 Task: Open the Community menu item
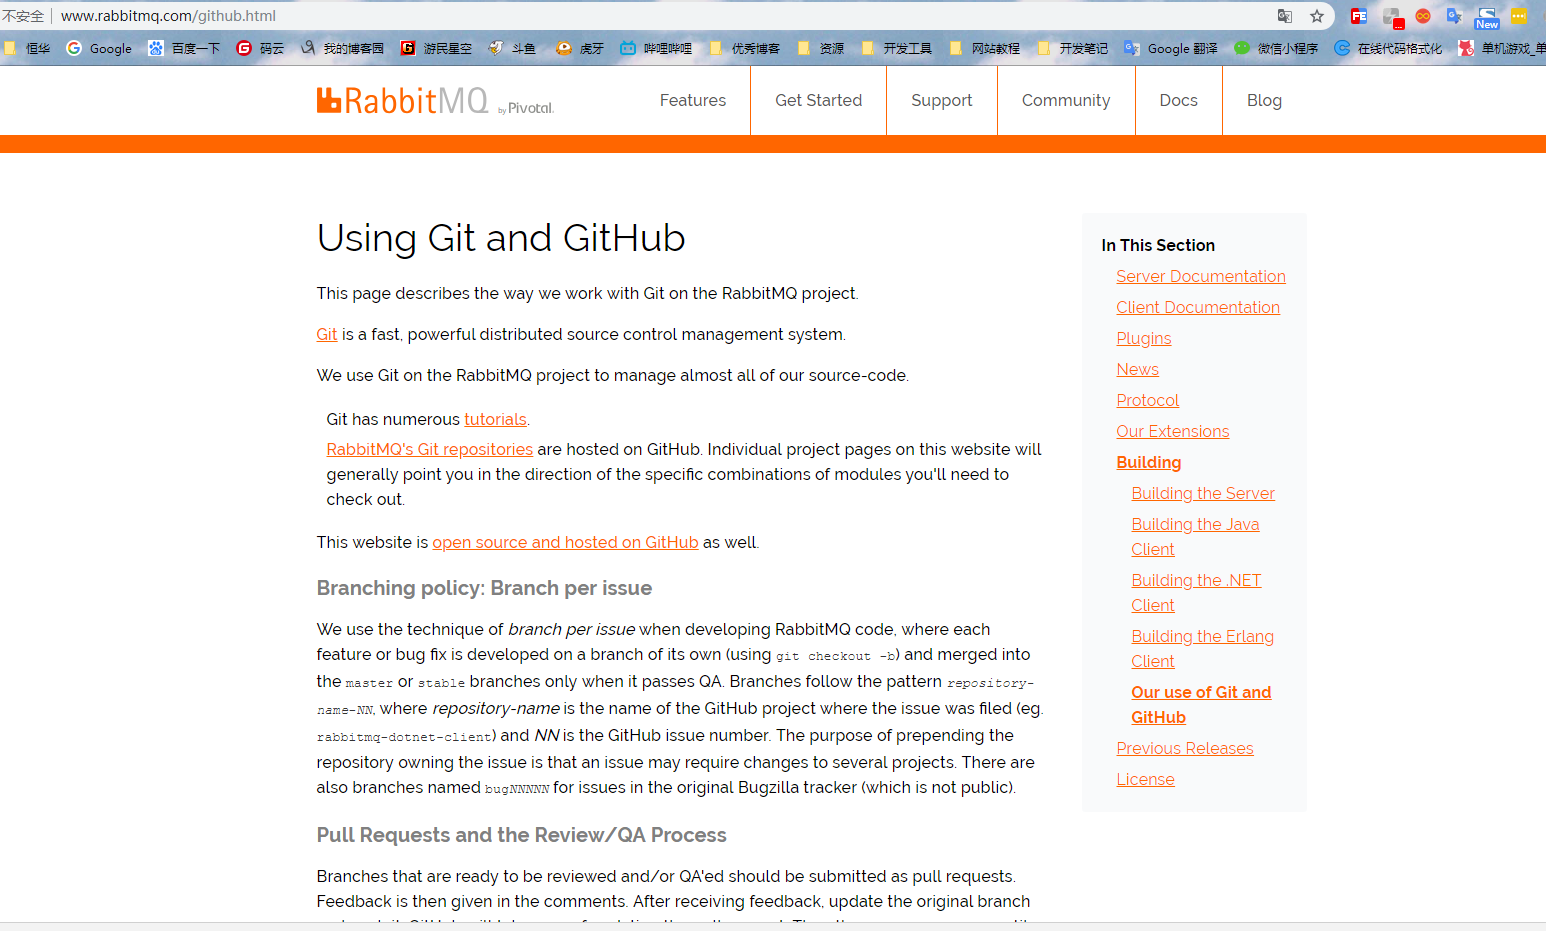(x=1066, y=100)
